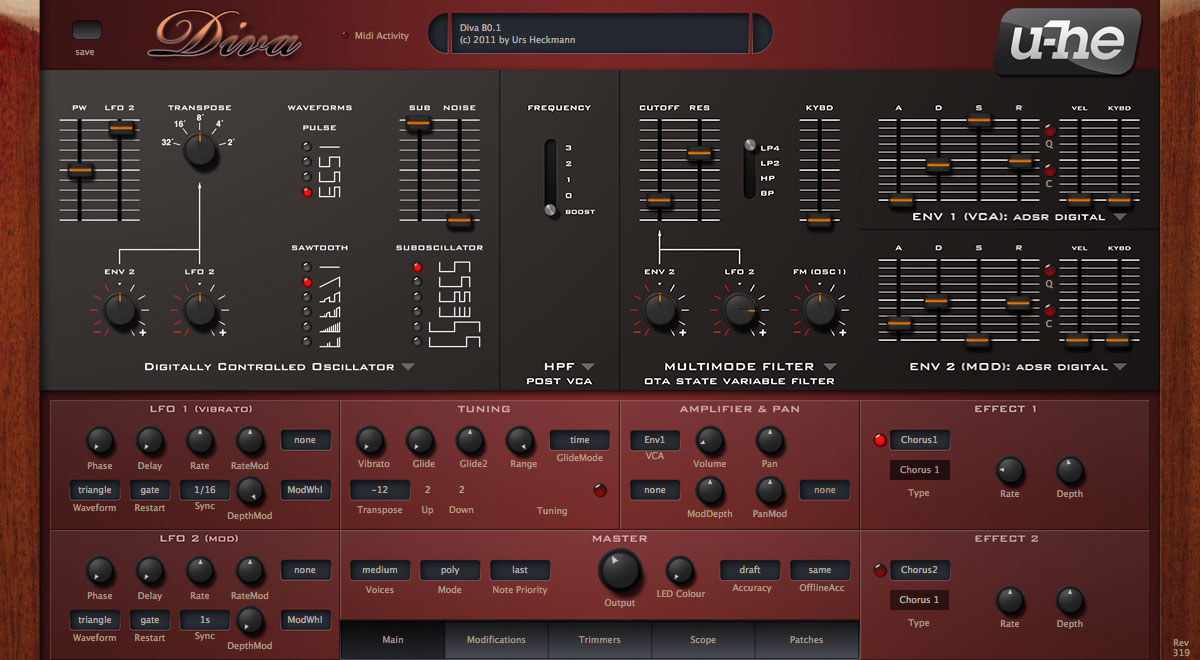Screen dimensions: 1200x660
Task: Click the LFO 1 DepthMod knob
Action: (251, 490)
